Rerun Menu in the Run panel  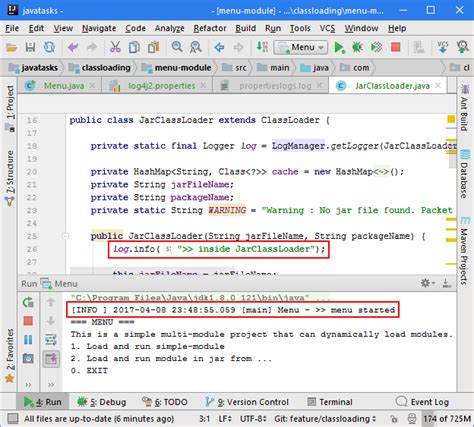pyautogui.click(x=28, y=302)
